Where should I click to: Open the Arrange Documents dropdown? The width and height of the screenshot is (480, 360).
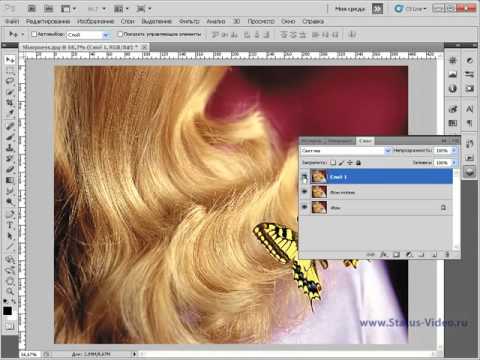point(122,9)
